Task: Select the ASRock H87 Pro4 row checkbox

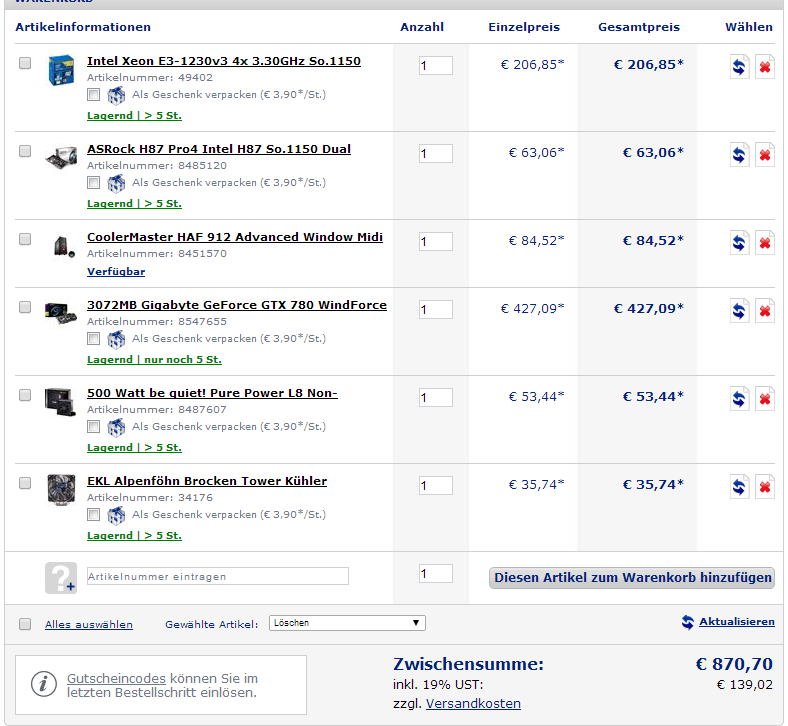Action: (25, 151)
